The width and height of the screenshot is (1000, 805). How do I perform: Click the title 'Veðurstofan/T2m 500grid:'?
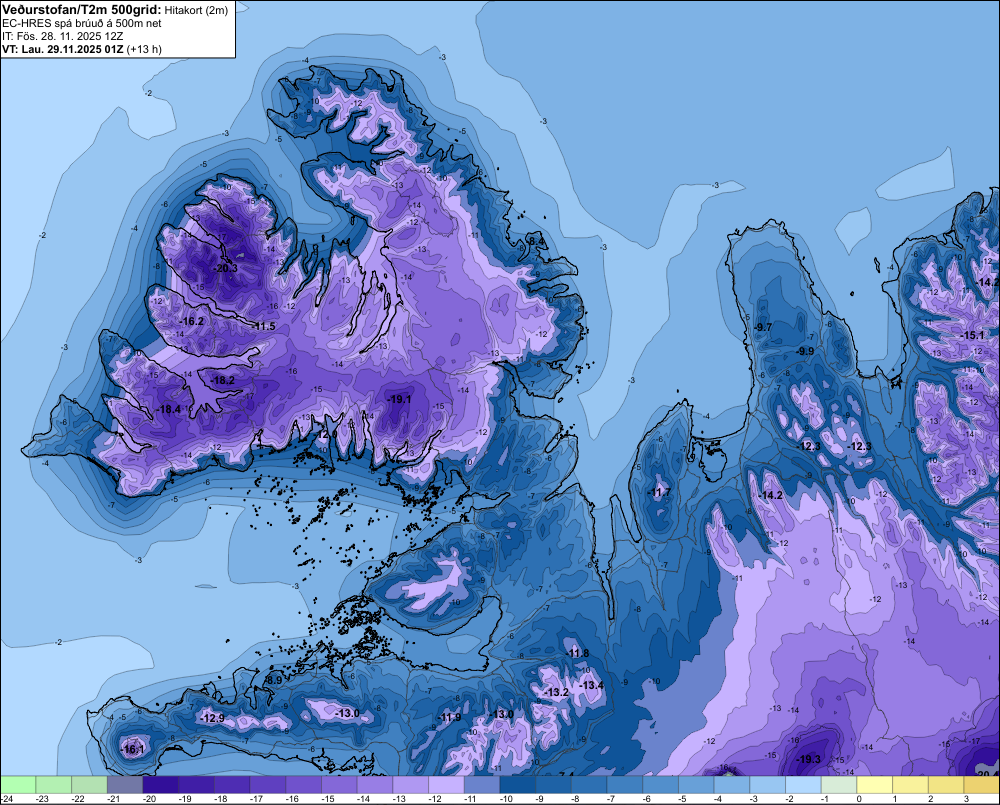click(x=82, y=9)
